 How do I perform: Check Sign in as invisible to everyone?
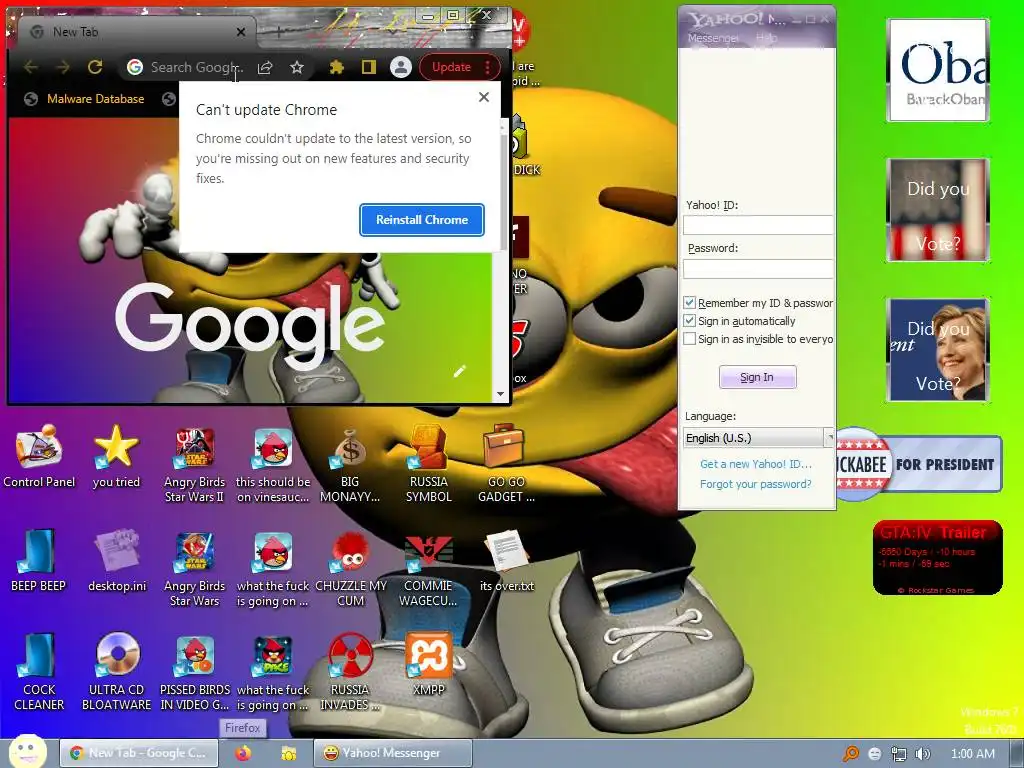pyautogui.click(x=689, y=339)
